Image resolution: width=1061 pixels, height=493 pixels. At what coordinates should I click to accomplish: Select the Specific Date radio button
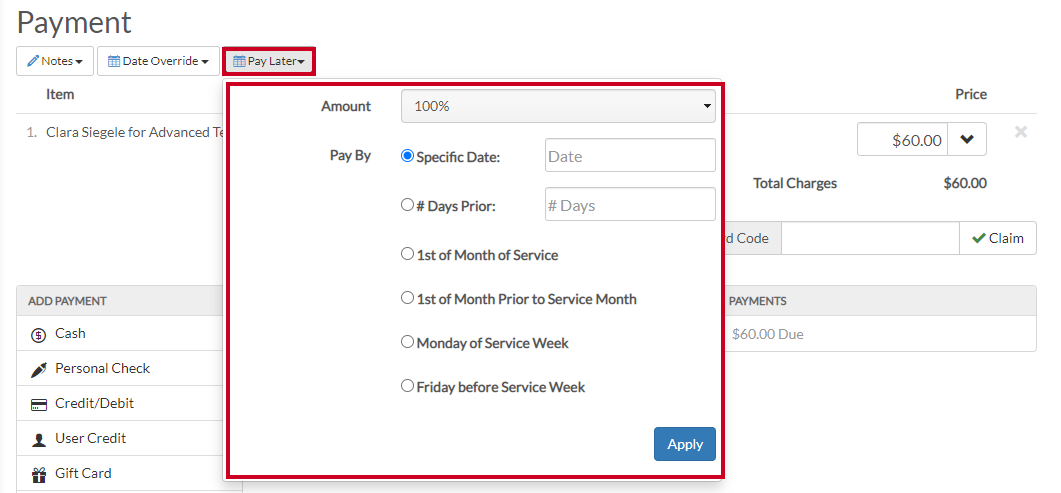(407, 156)
